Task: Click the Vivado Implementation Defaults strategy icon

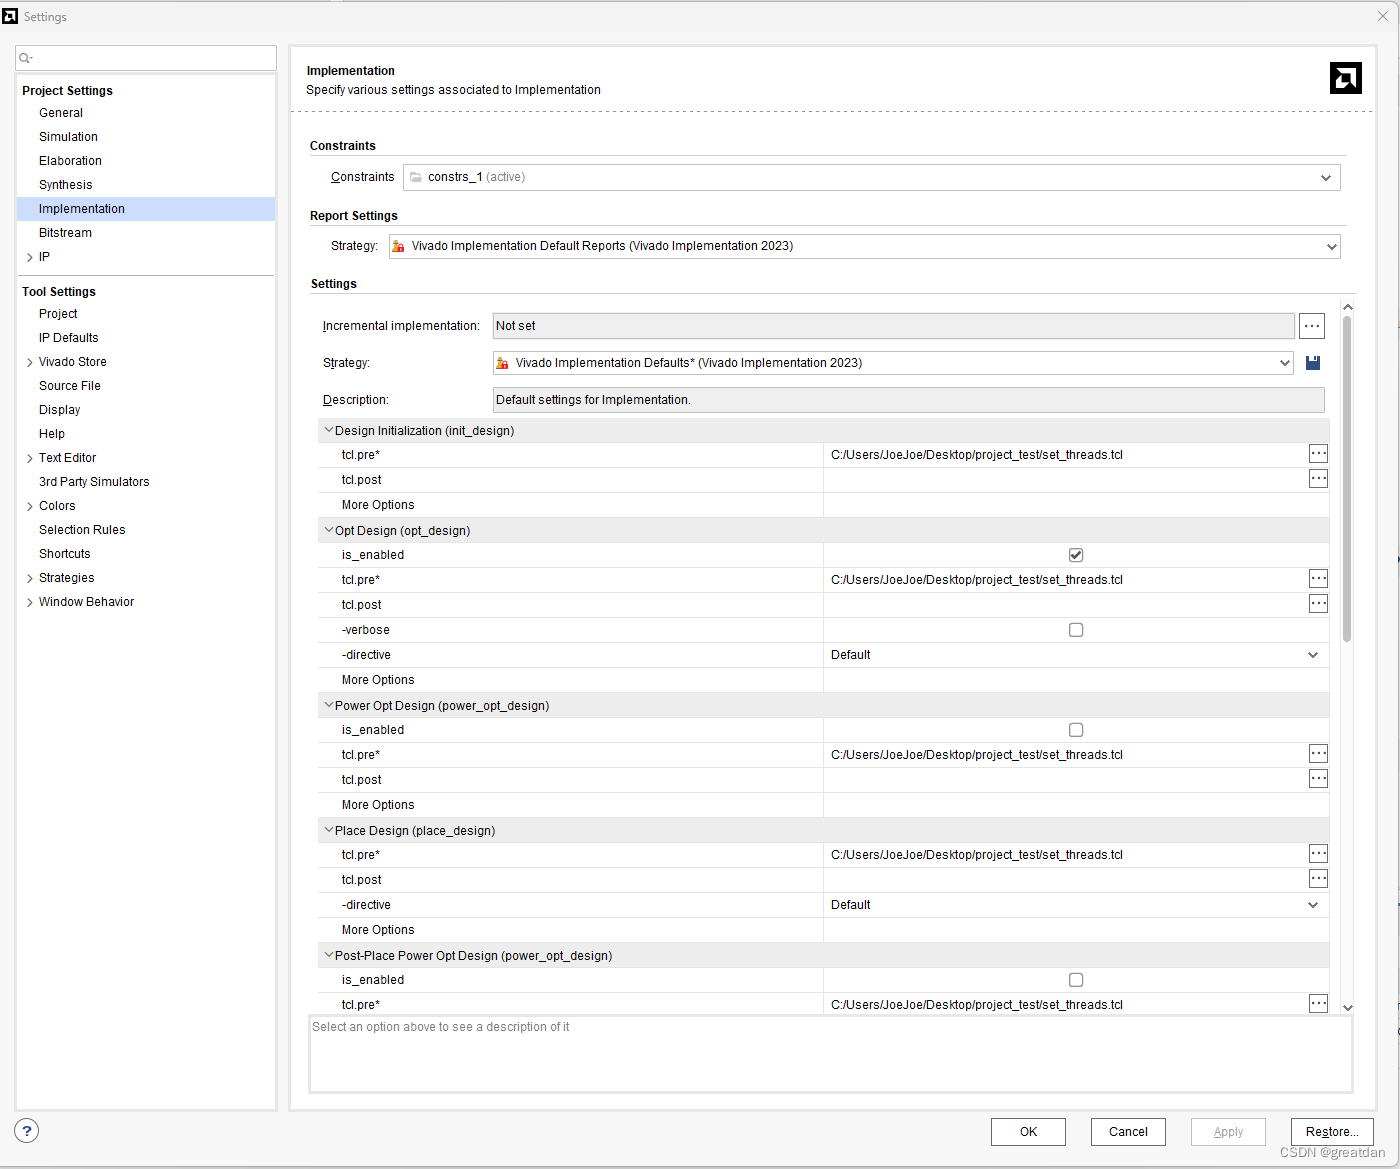Action: [x=502, y=363]
